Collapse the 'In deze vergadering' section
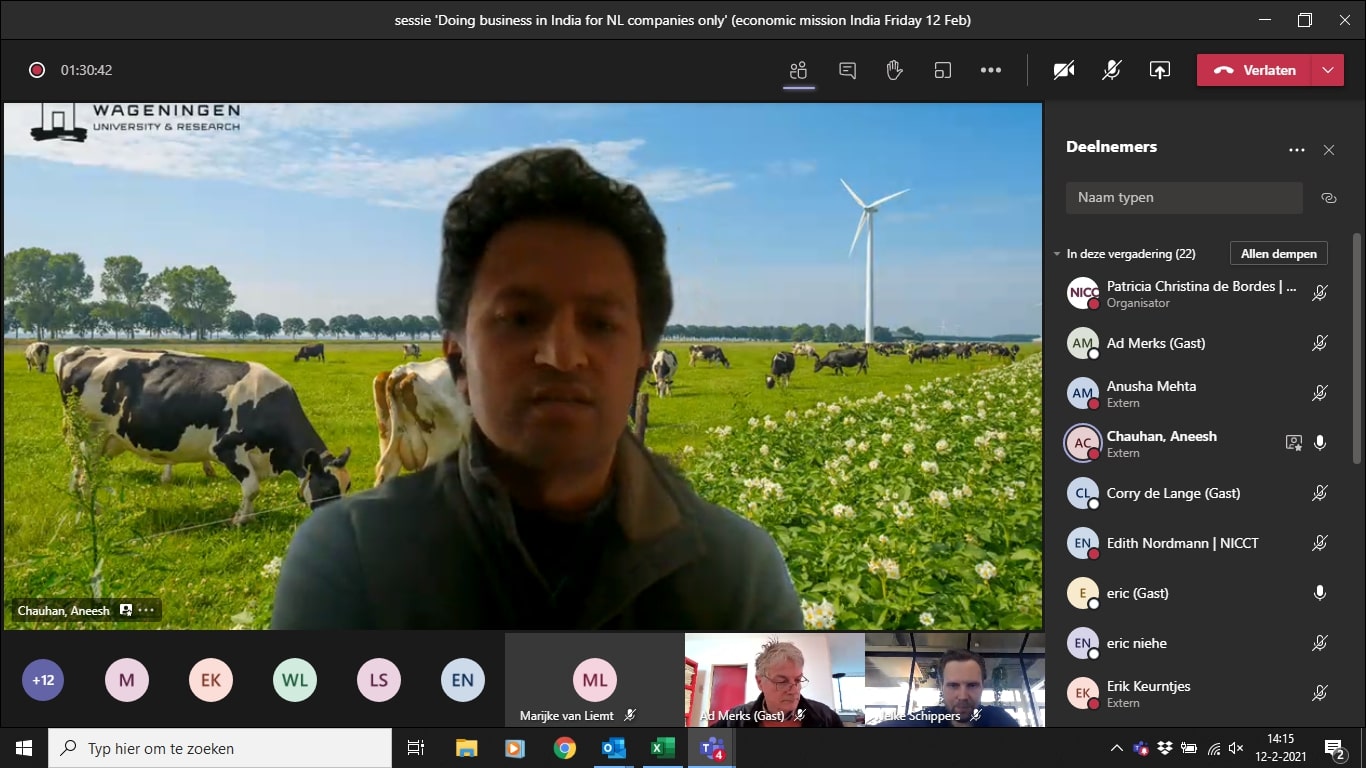This screenshot has height=768, width=1366. point(1057,254)
